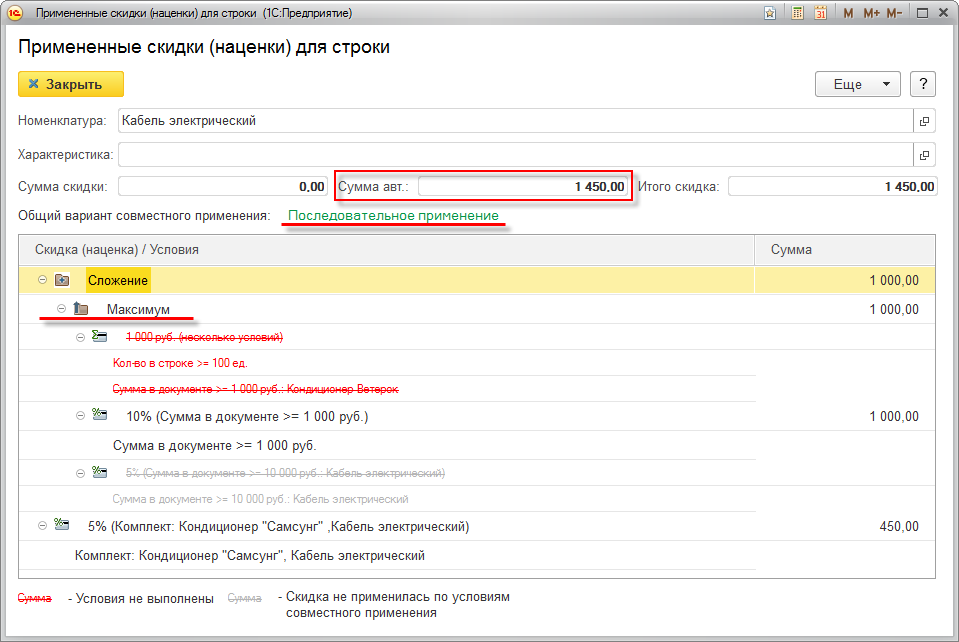Viewport: 959px width, 642px height.
Task: Select the Комплект: Кондиционер "Самсунг", Кабель электрический condition
Action: [x=250, y=556]
